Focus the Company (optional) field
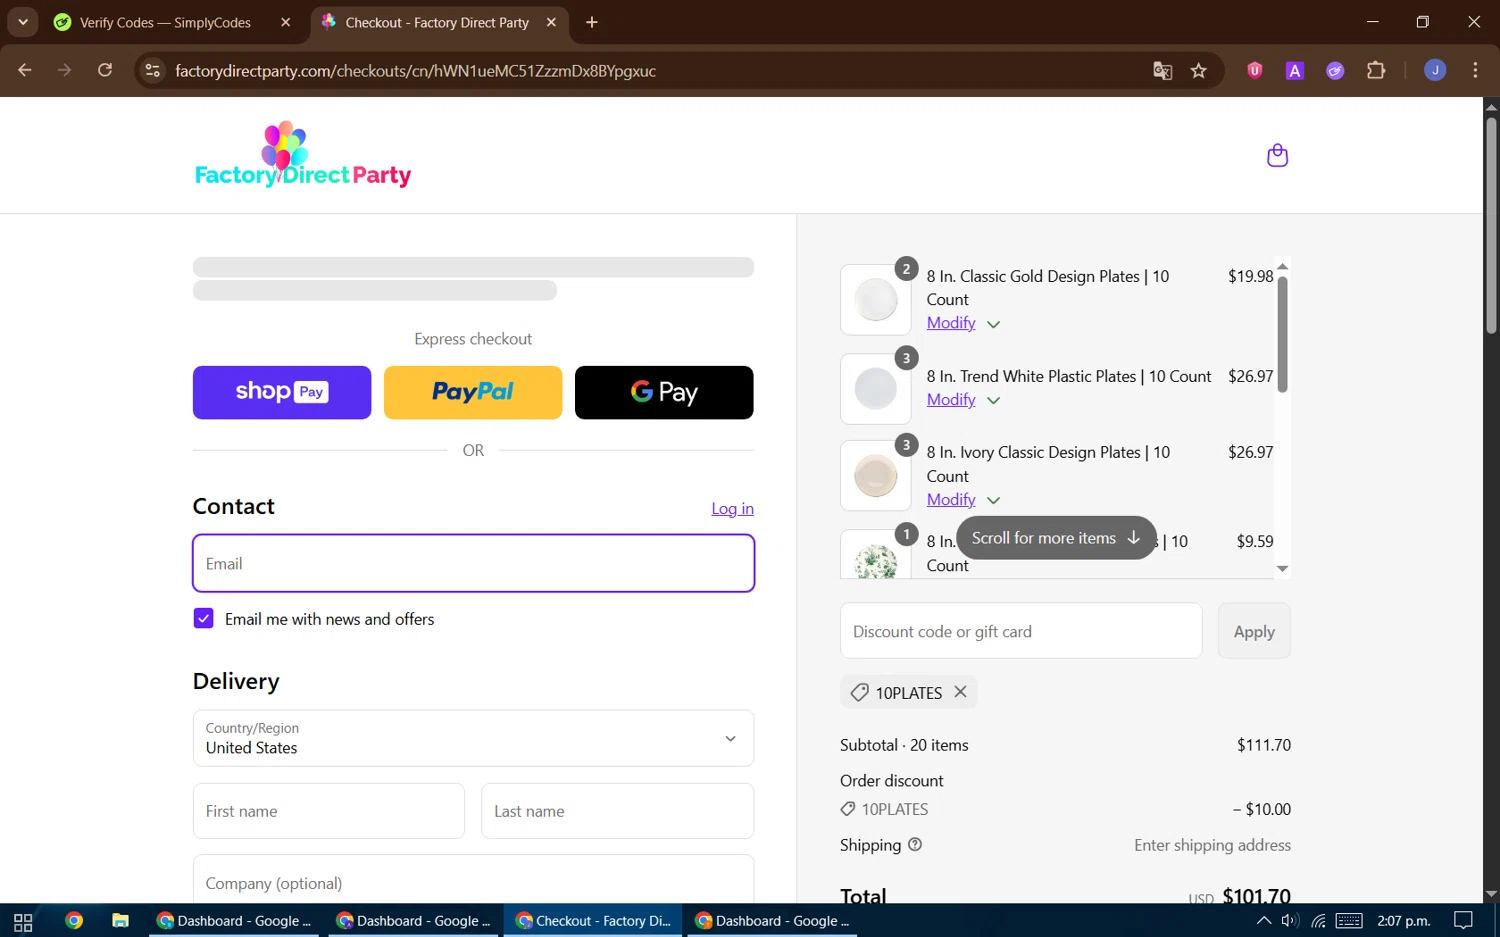The width and height of the screenshot is (1500, 937). (473, 880)
